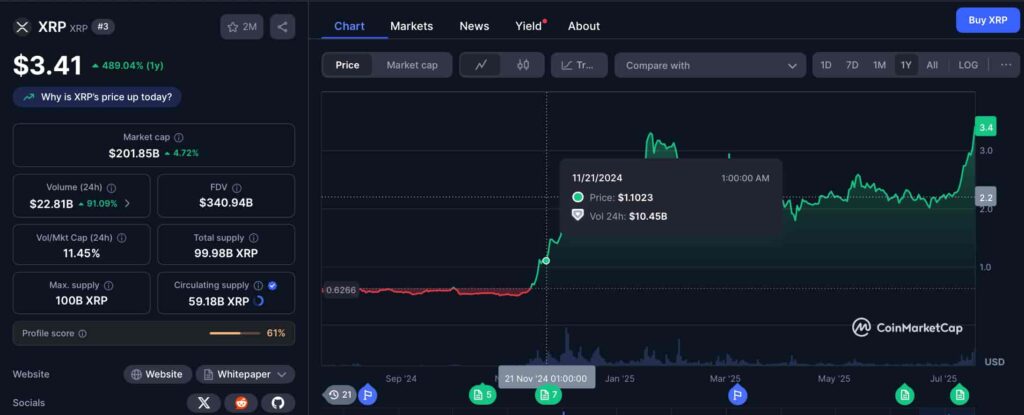Switch to the Chart tab
The height and width of the screenshot is (415, 1024).
pos(349,26)
